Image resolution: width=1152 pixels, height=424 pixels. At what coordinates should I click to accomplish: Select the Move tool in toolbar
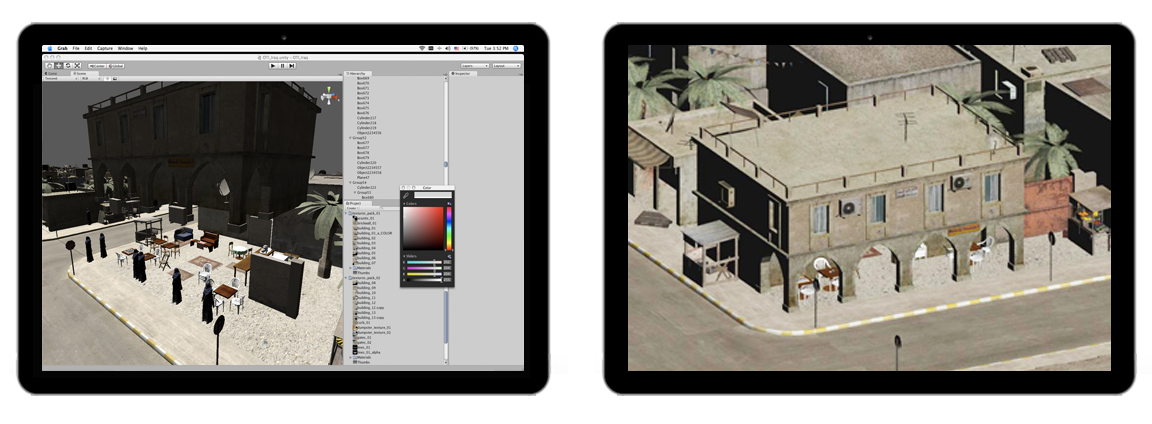pos(58,66)
